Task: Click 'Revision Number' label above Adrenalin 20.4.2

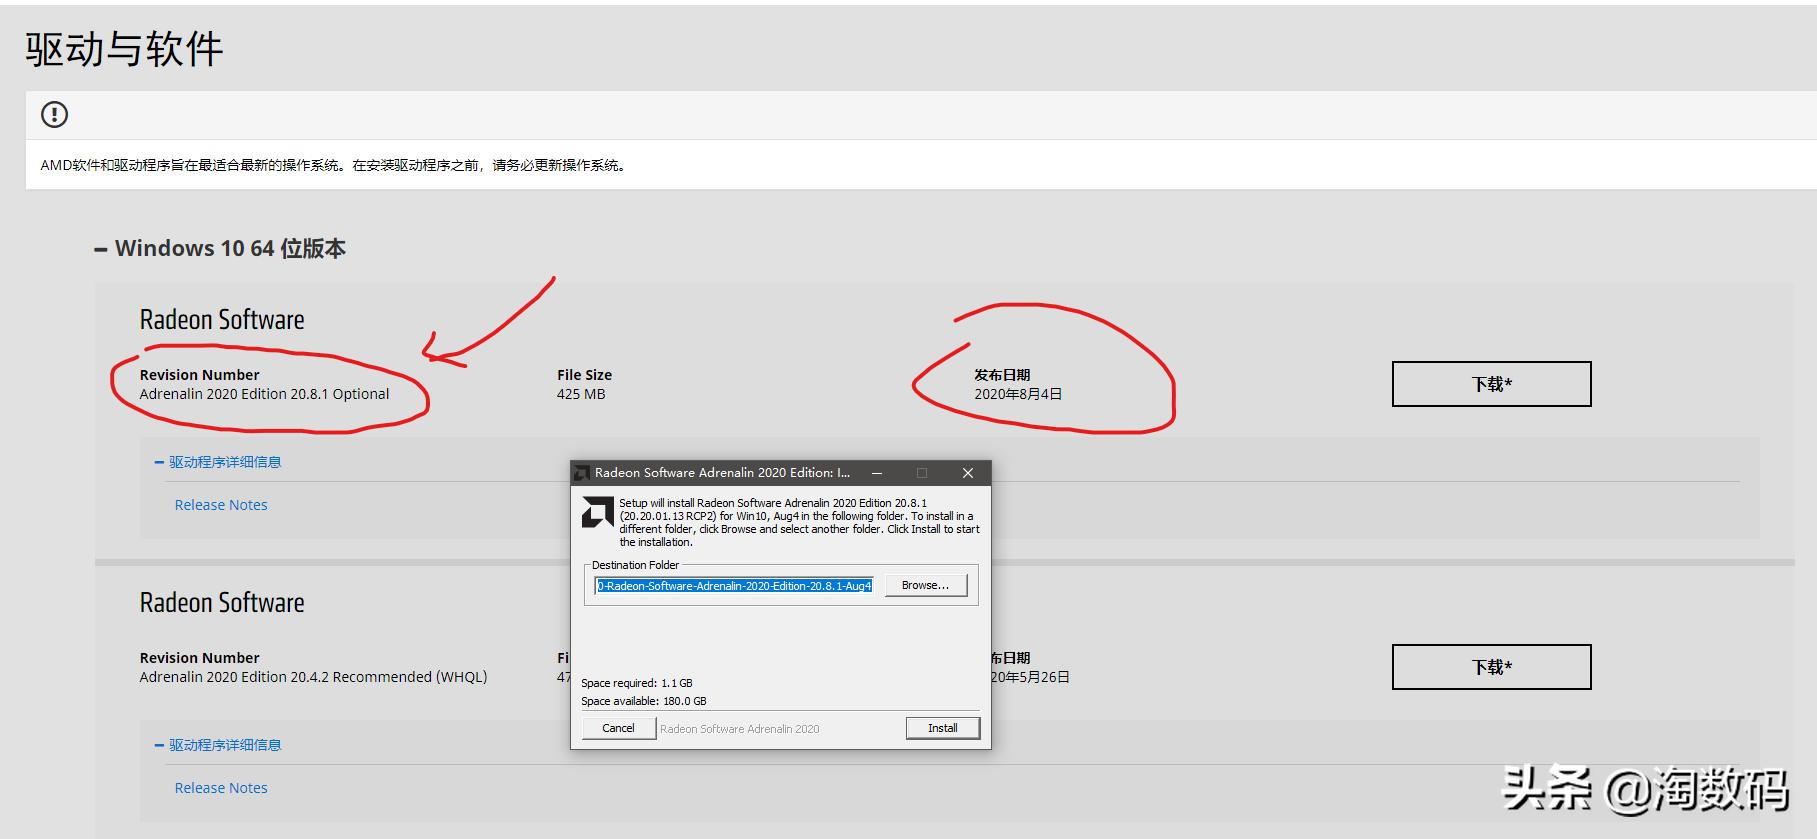Action: pyautogui.click(x=199, y=658)
